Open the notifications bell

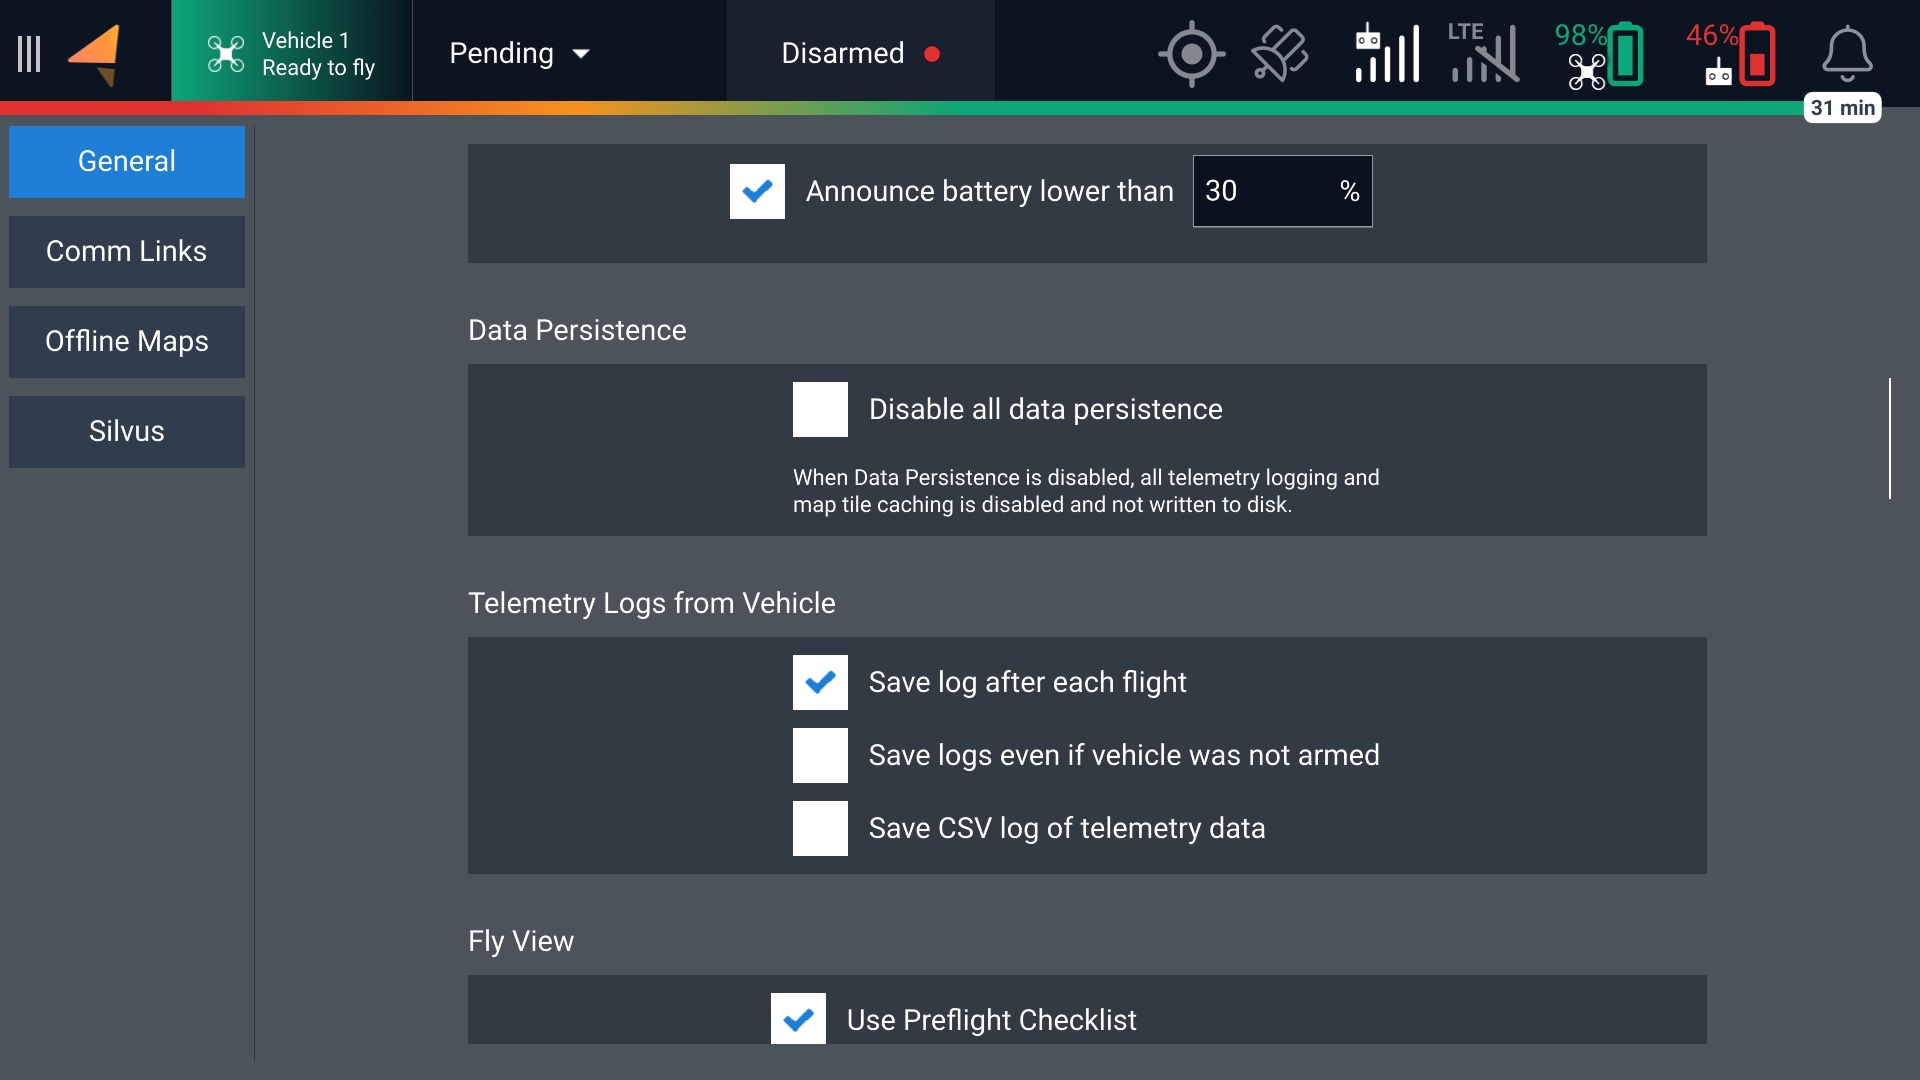coord(1846,54)
